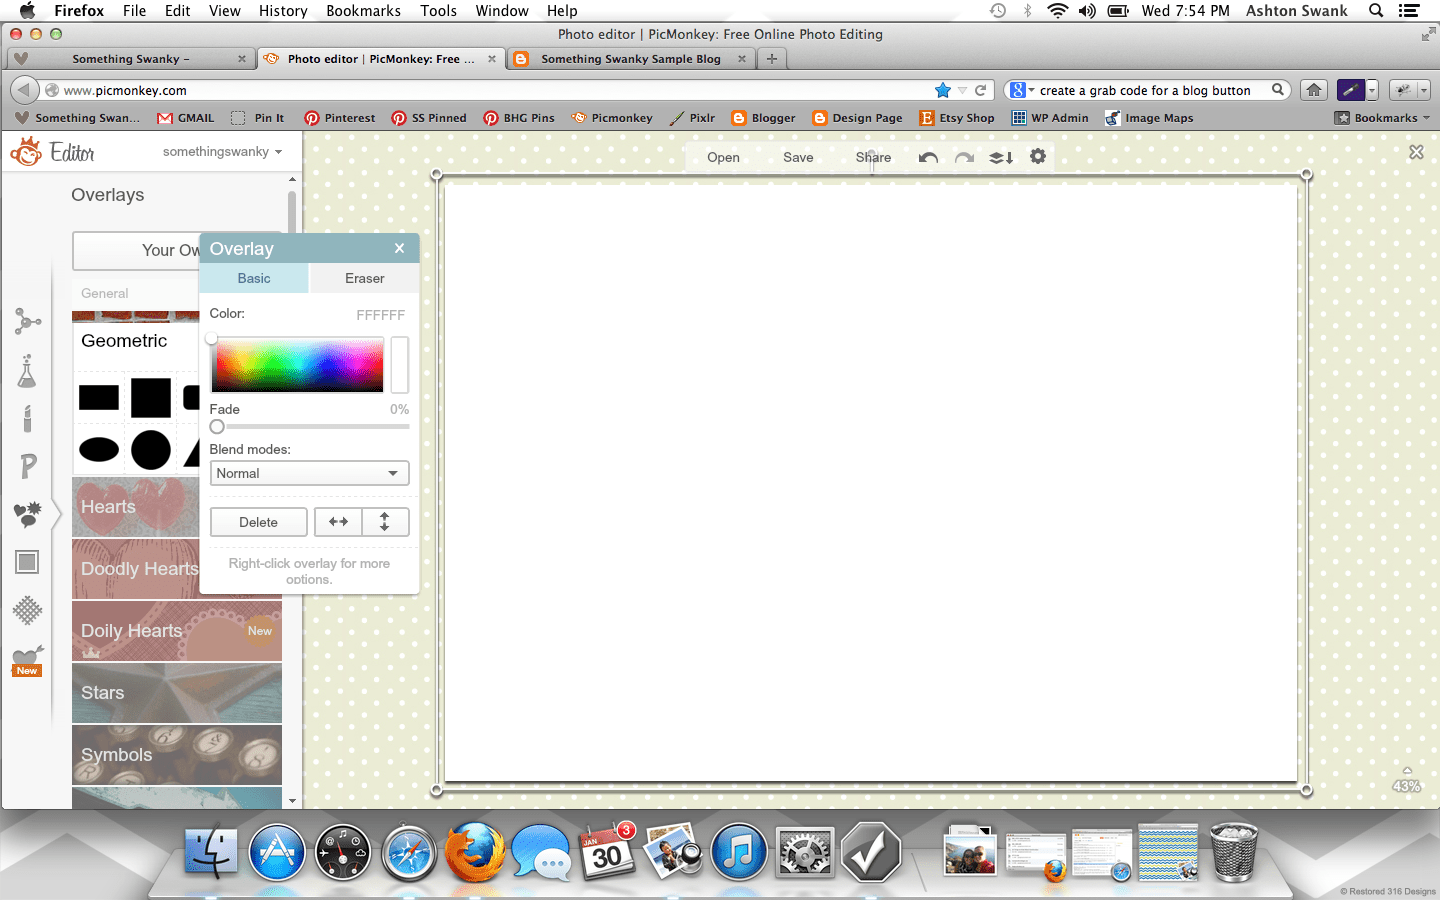Click the Undo arrow in top toolbar

928,158
